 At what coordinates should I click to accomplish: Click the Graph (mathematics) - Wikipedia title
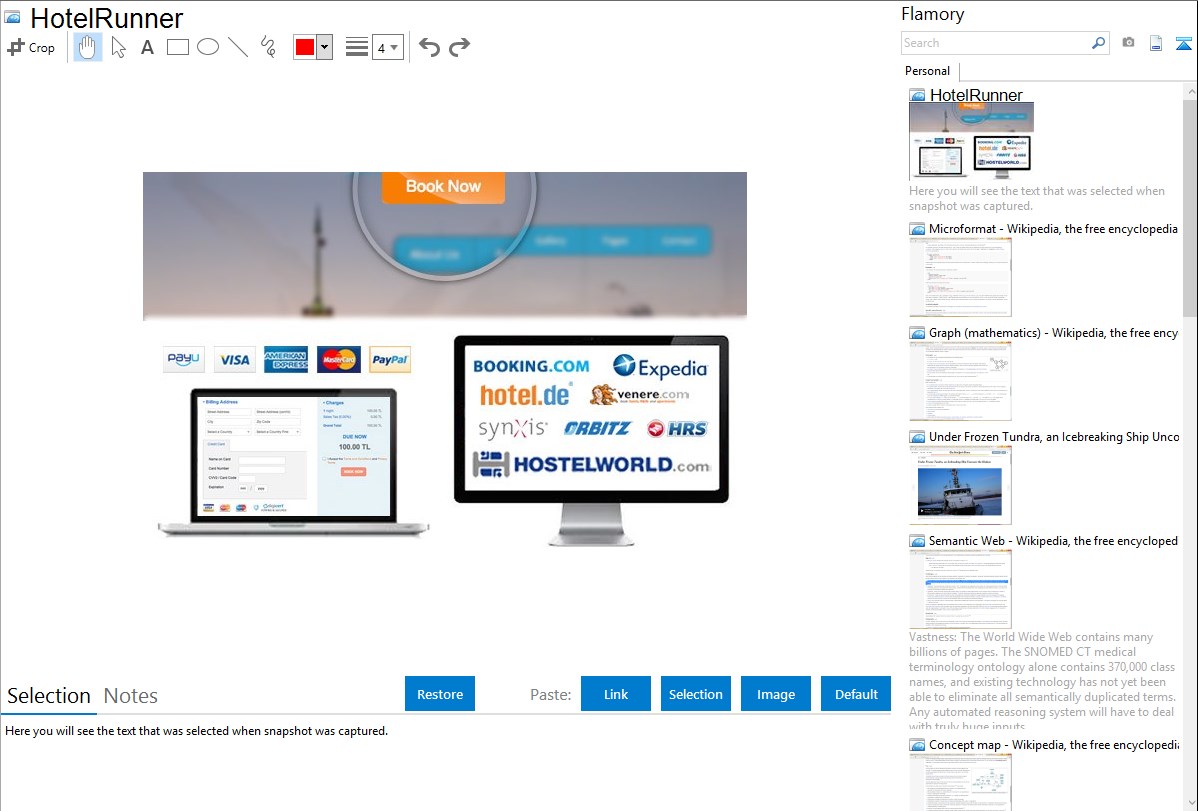point(1053,333)
